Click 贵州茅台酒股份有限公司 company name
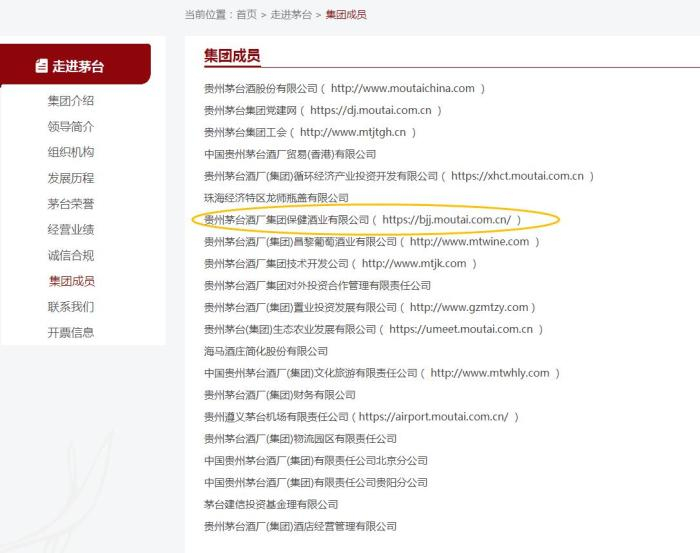This screenshot has height=553, width=700. coord(261,88)
